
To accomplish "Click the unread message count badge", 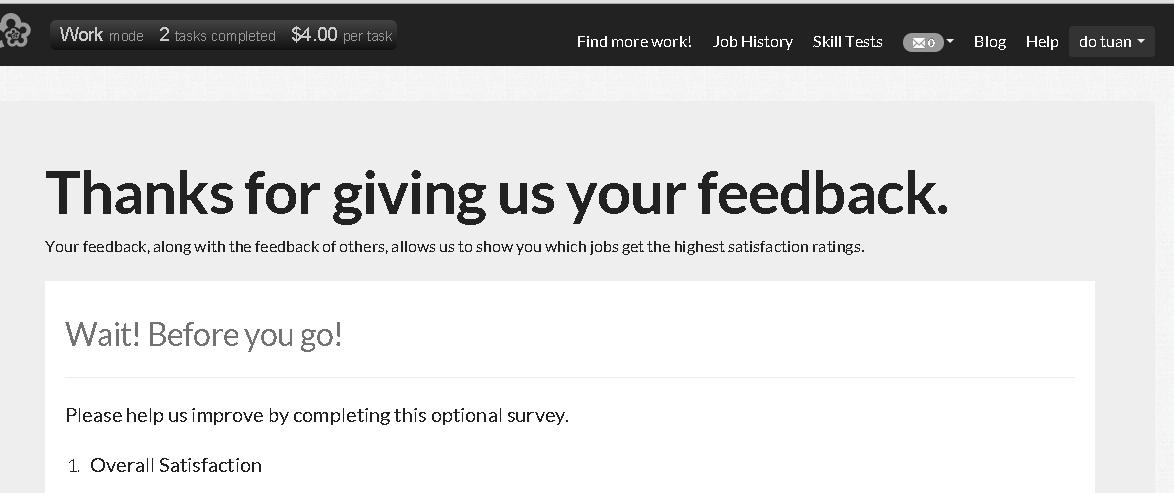I will [x=932, y=43].
